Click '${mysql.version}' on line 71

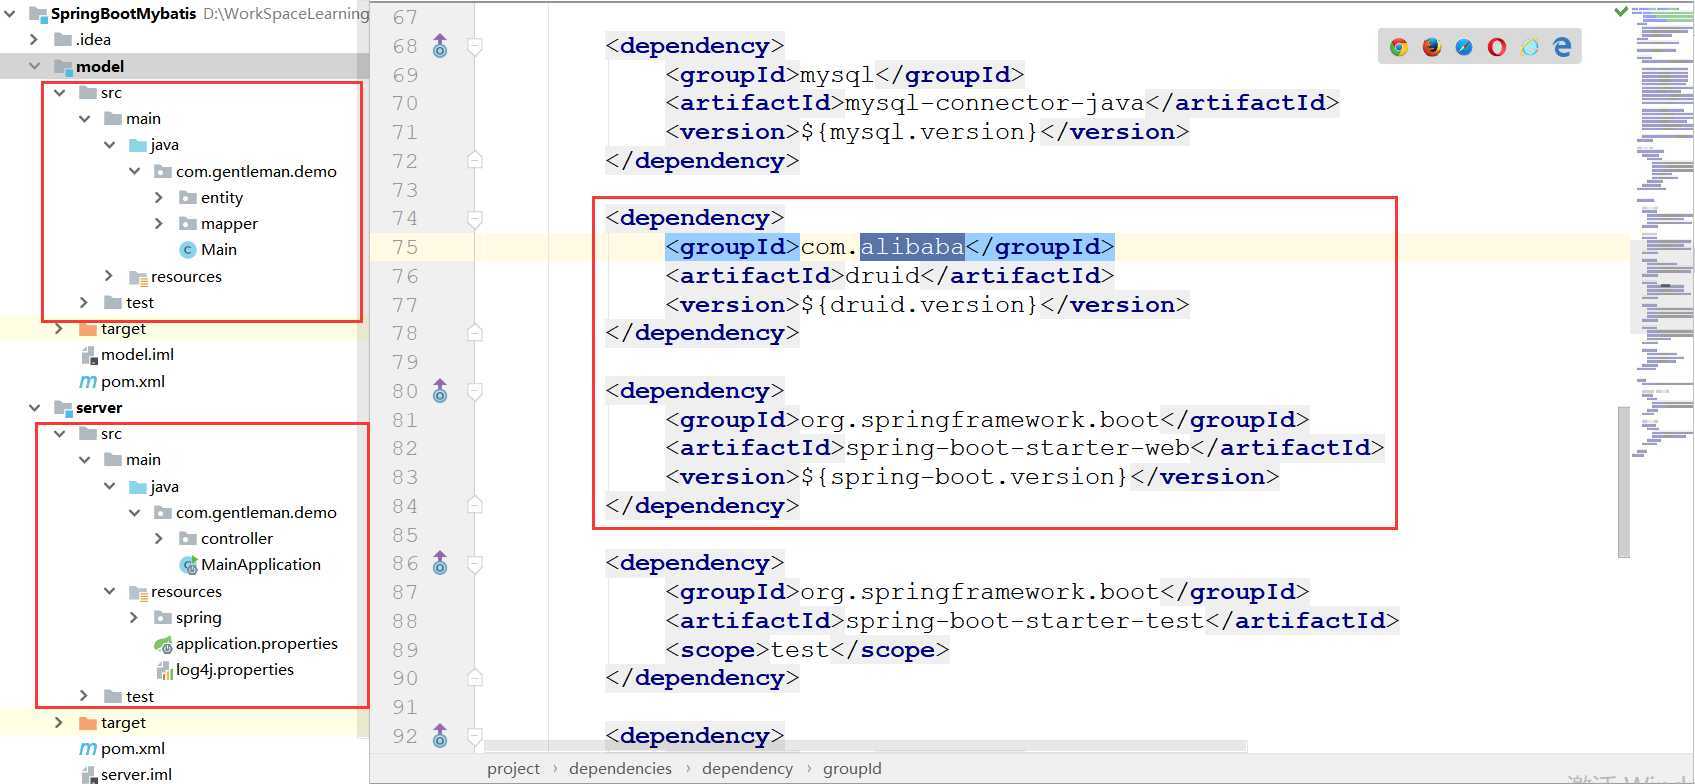(x=920, y=132)
